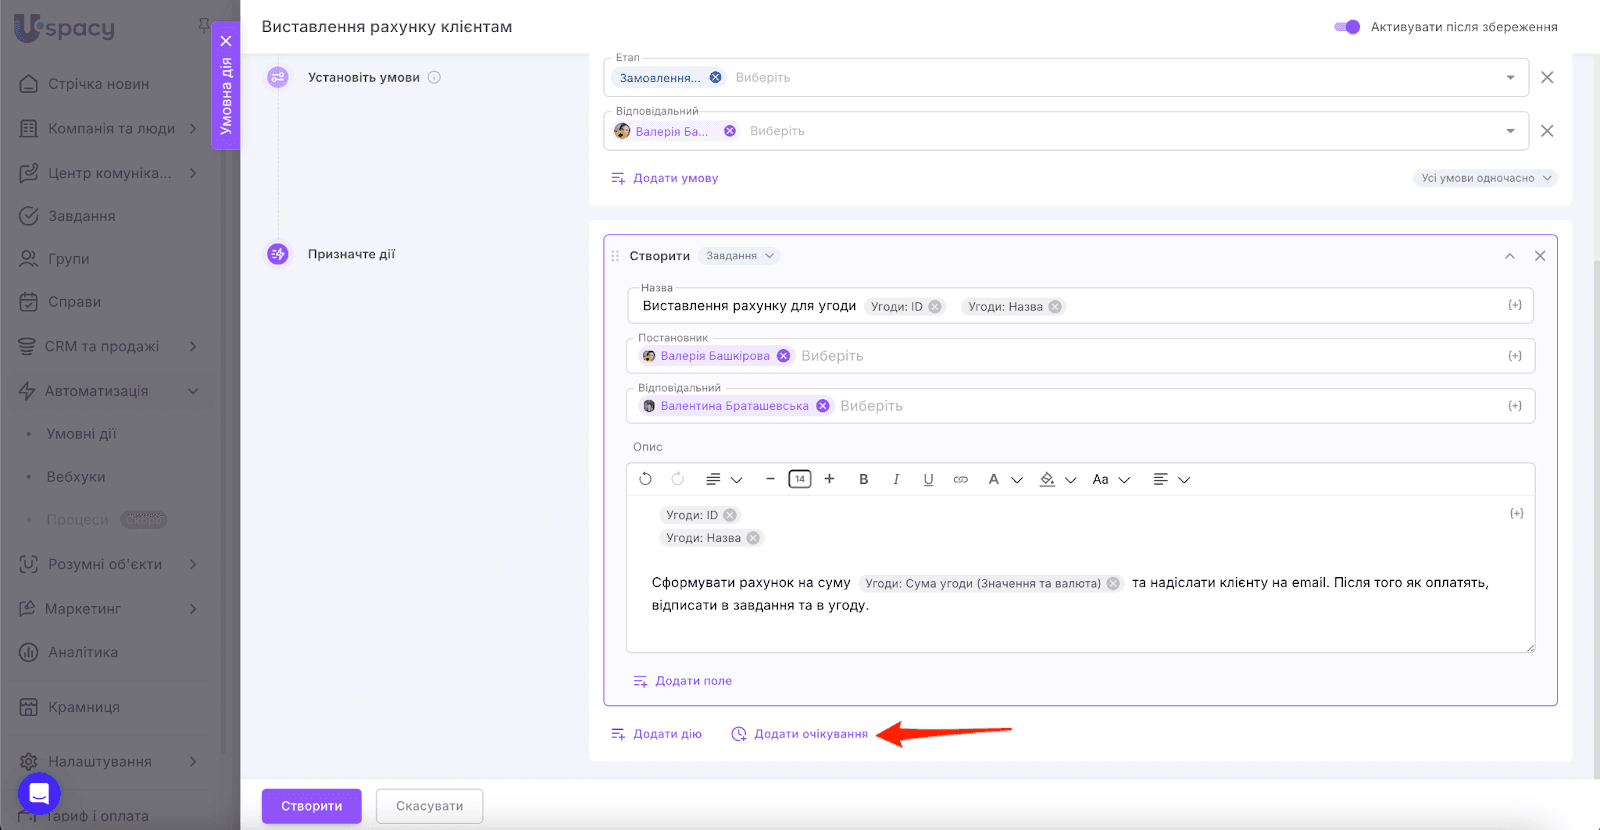Undo the last edit in description toolbar
This screenshot has height=830, width=1600.
pyautogui.click(x=646, y=479)
